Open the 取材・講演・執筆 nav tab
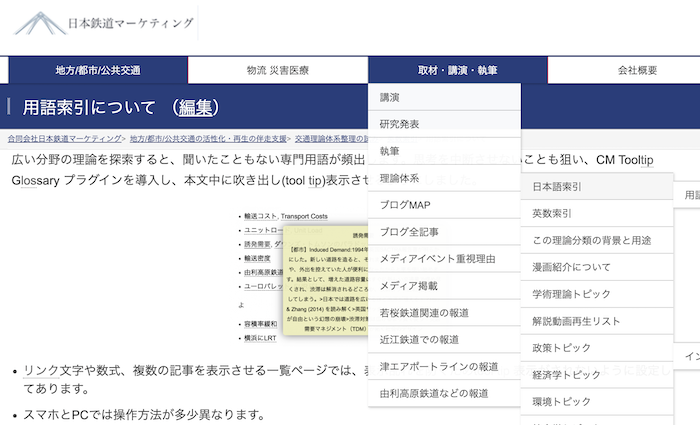The height and width of the screenshot is (425, 700). click(458, 70)
